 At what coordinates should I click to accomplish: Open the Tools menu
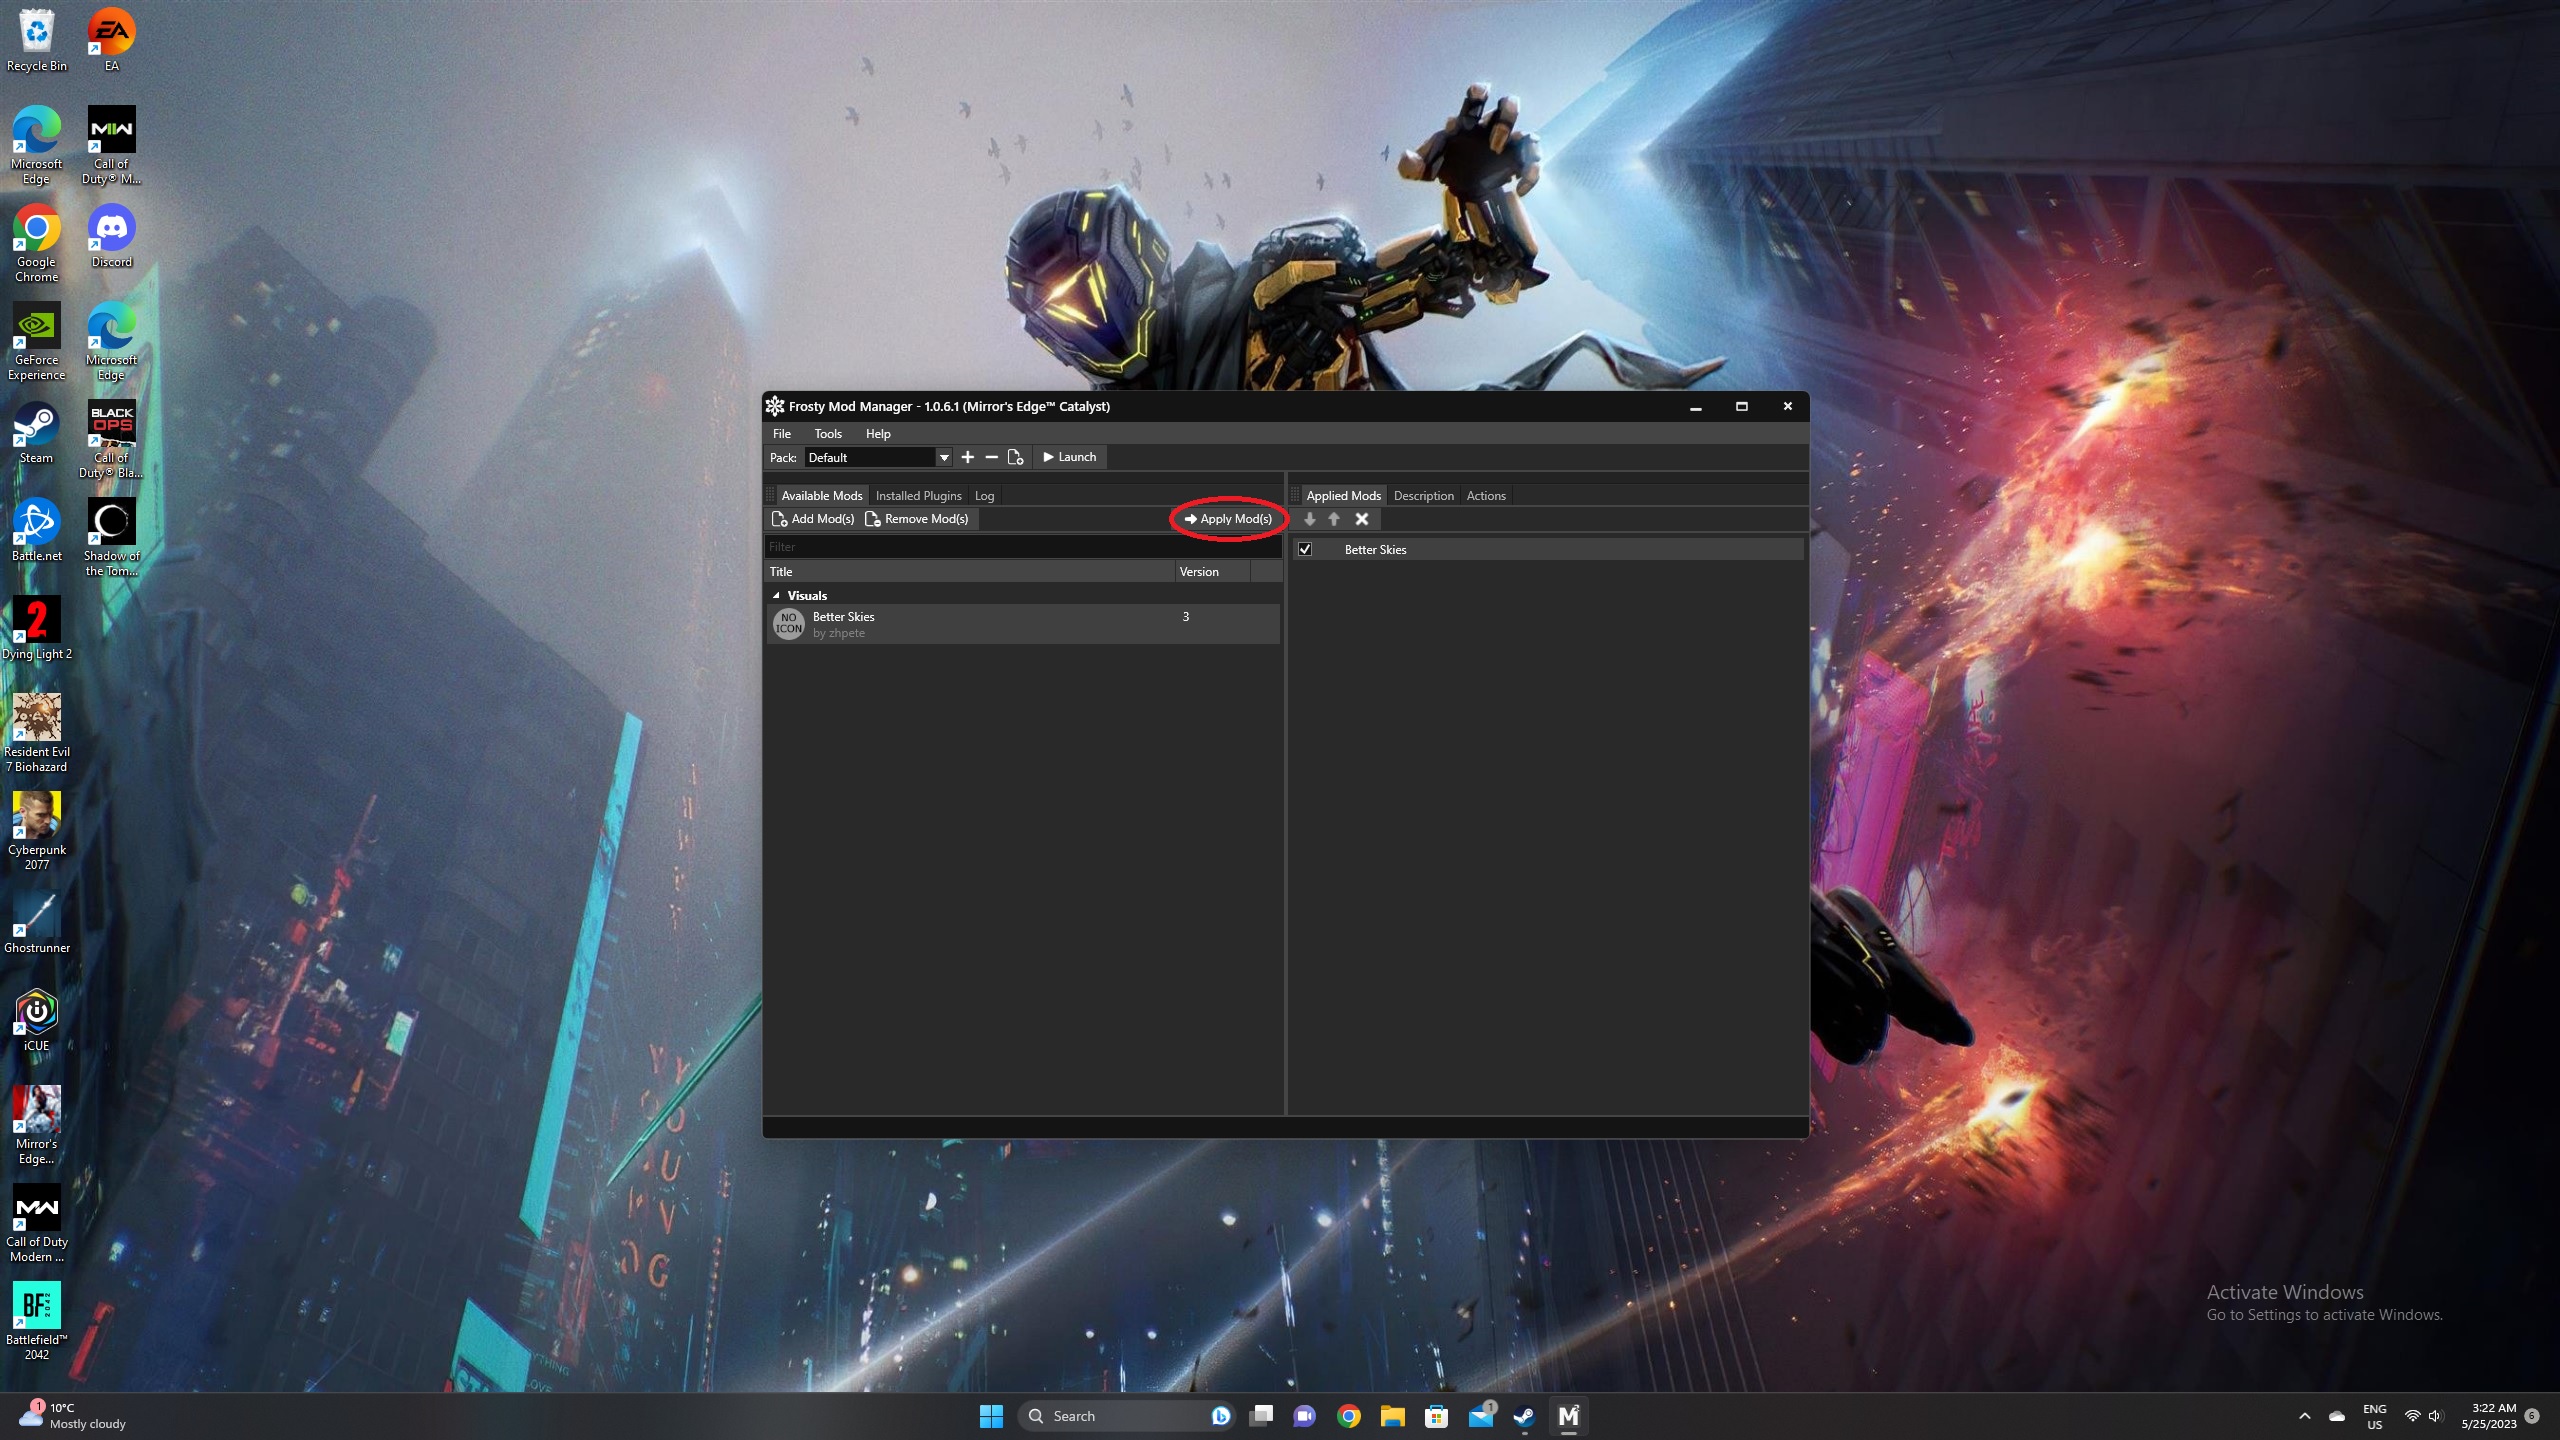[x=827, y=433]
